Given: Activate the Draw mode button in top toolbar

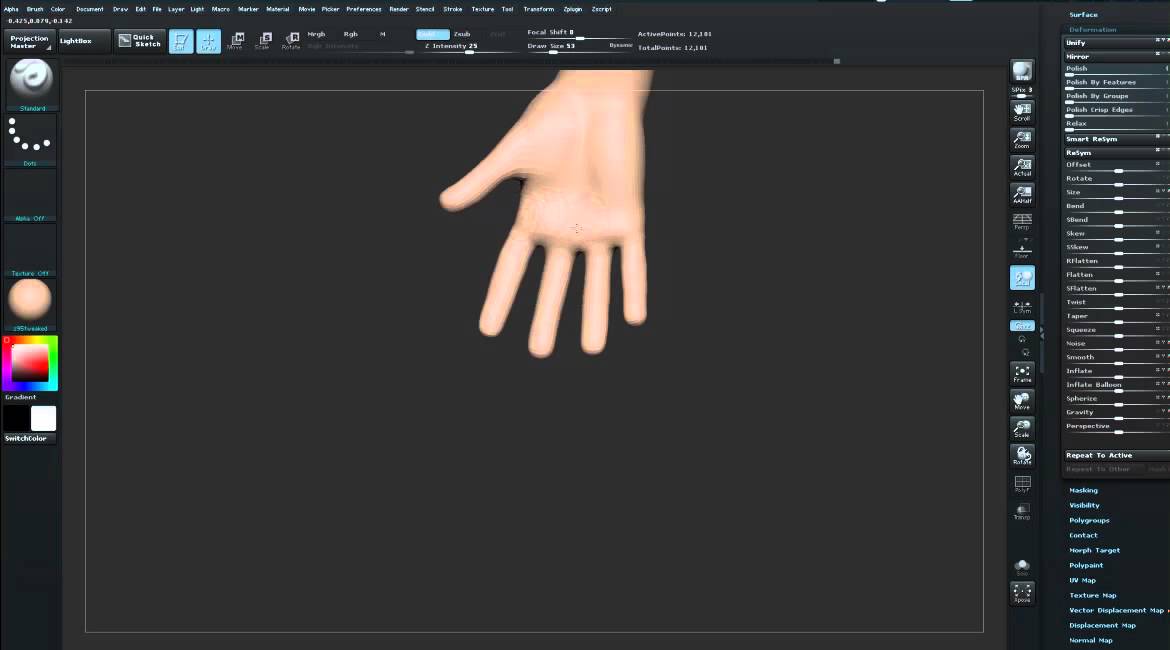Looking at the screenshot, I should coord(208,41).
